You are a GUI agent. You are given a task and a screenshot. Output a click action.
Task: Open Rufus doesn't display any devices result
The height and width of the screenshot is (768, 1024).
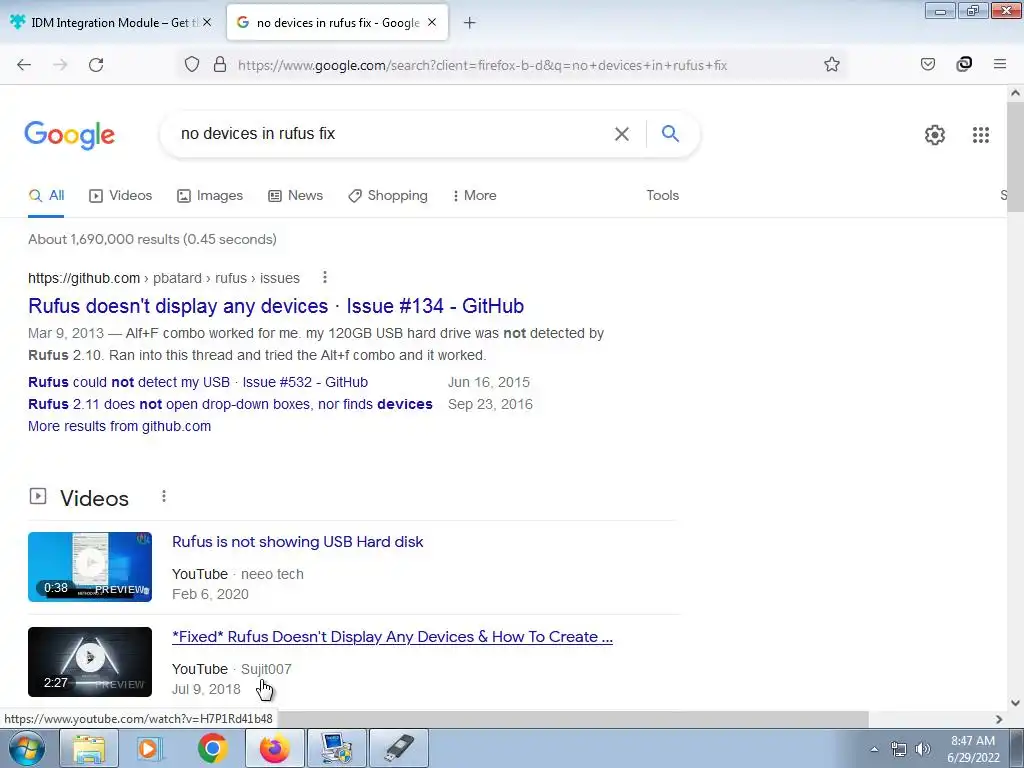coord(276,306)
